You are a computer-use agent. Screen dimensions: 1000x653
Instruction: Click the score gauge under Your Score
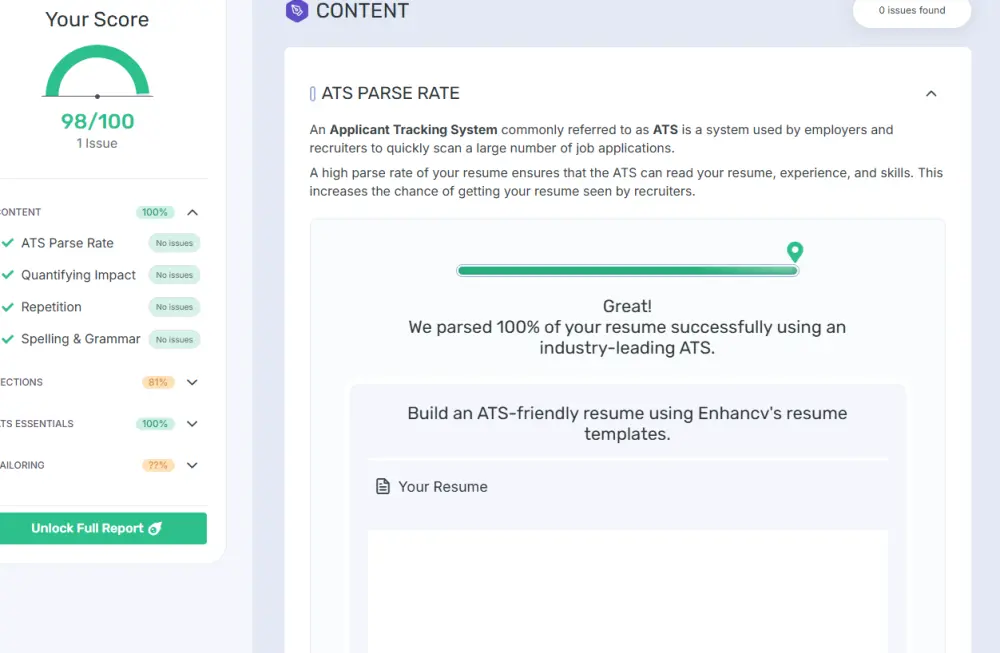click(97, 71)
